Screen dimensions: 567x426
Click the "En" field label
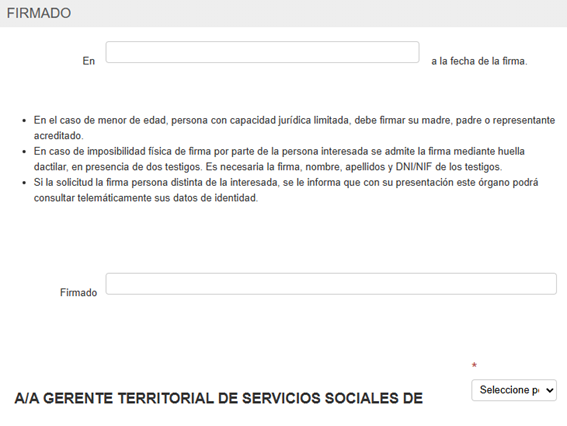coord(89,61)
